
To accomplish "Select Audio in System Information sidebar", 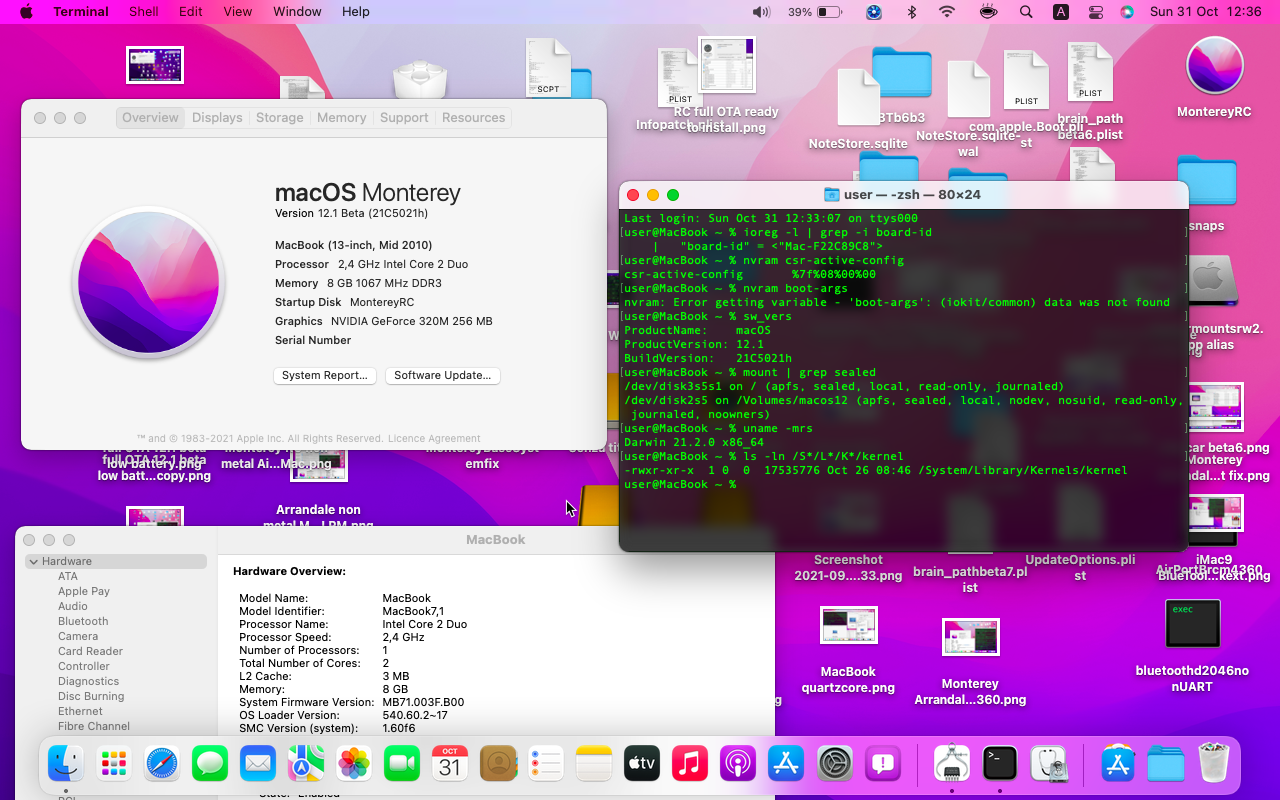I will [x=73, y=606].
